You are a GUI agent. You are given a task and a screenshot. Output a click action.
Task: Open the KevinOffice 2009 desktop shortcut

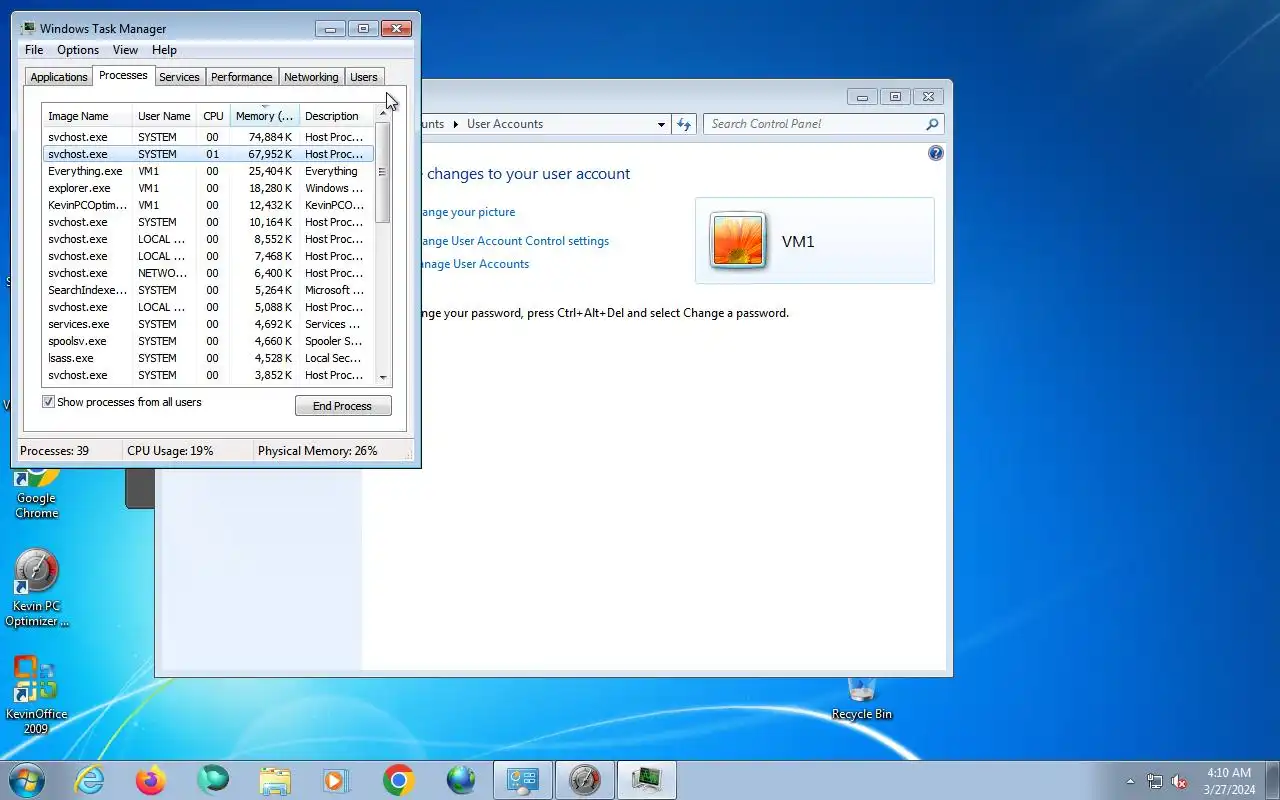tap(37, 695)
